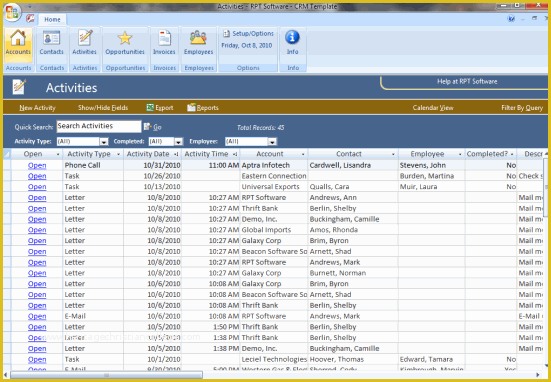This screenshot has width=551, height=382.
Task: Open the Opportunities star icon
Action: tap(125, 38)
